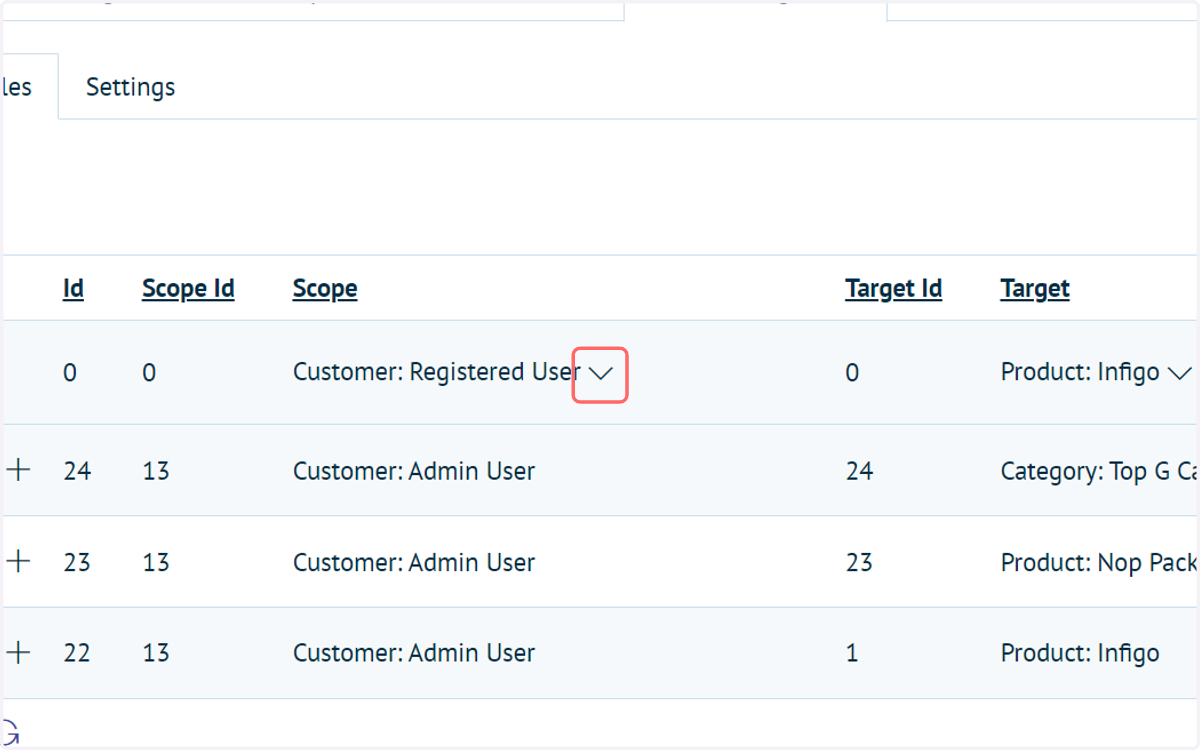Sort by Target Id column header
The image size is (1200, 750).
[893, 289]
